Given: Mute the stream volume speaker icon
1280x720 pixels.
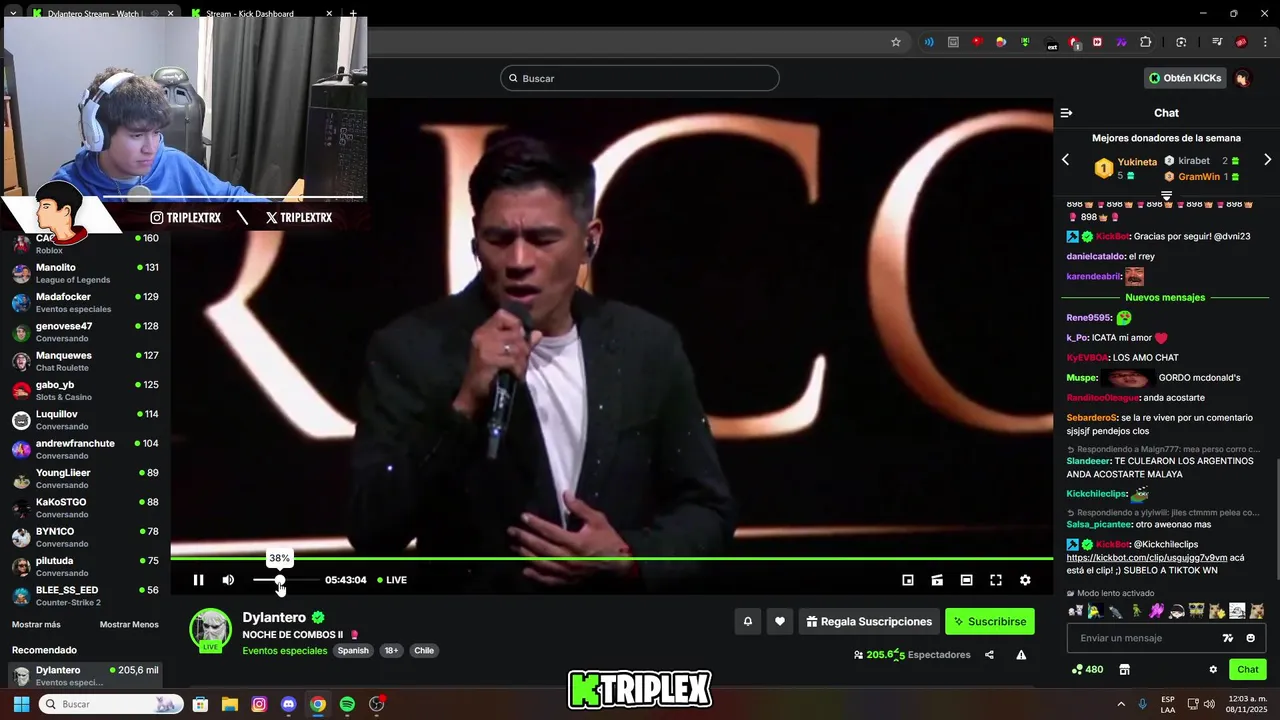Looking at the screenshot, I should click(228, 580).
